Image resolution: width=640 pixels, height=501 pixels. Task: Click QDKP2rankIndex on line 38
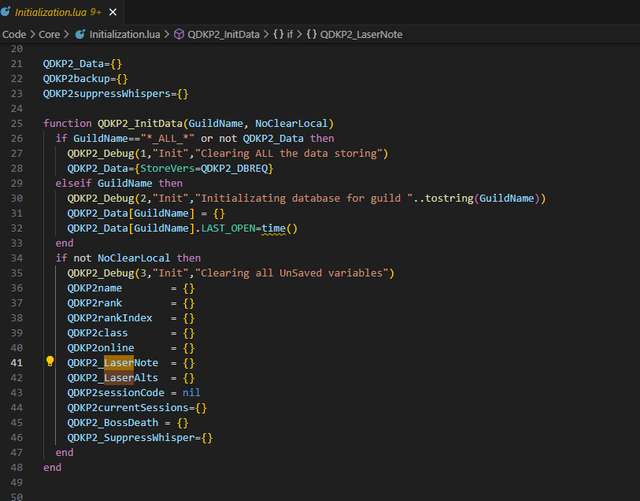(110, 318)
